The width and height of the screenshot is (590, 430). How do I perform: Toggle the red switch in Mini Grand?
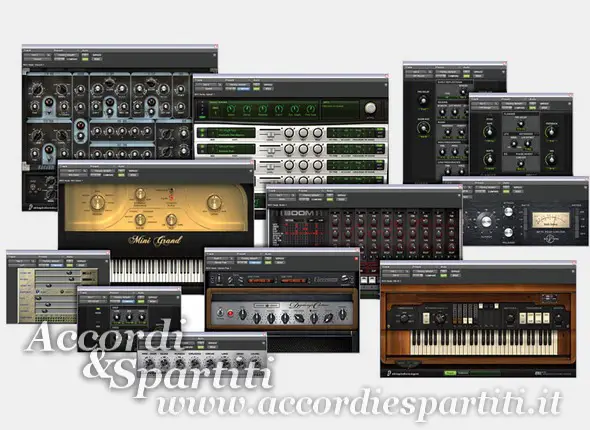click(171, 198)
